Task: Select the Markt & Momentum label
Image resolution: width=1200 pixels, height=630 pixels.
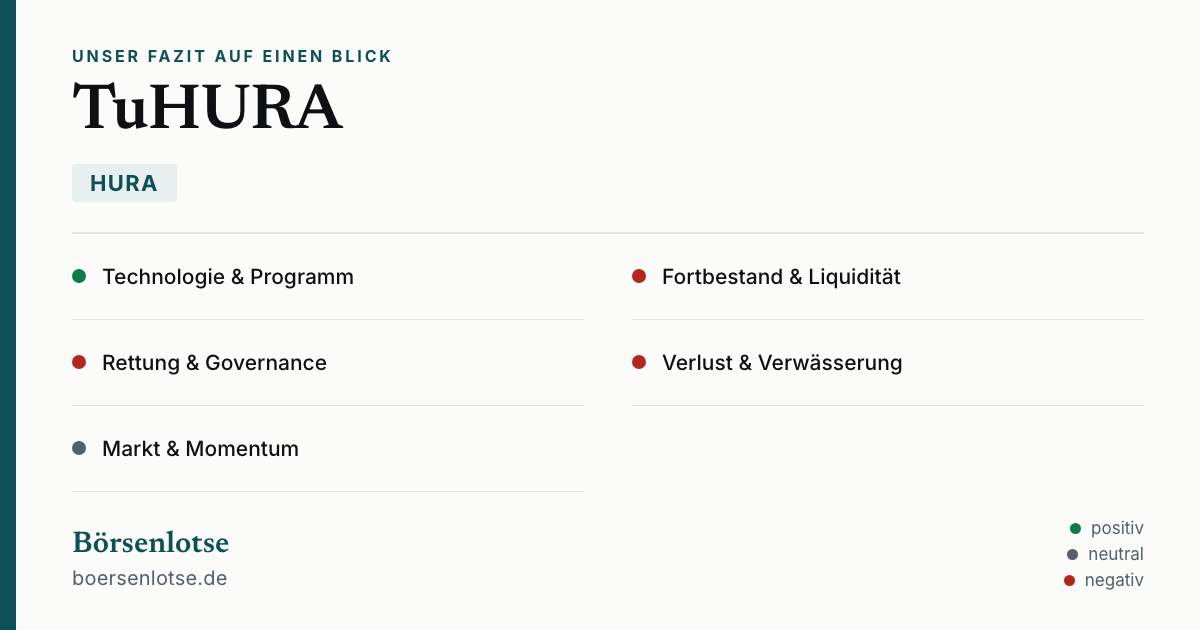Action: (x=200, y=449)
